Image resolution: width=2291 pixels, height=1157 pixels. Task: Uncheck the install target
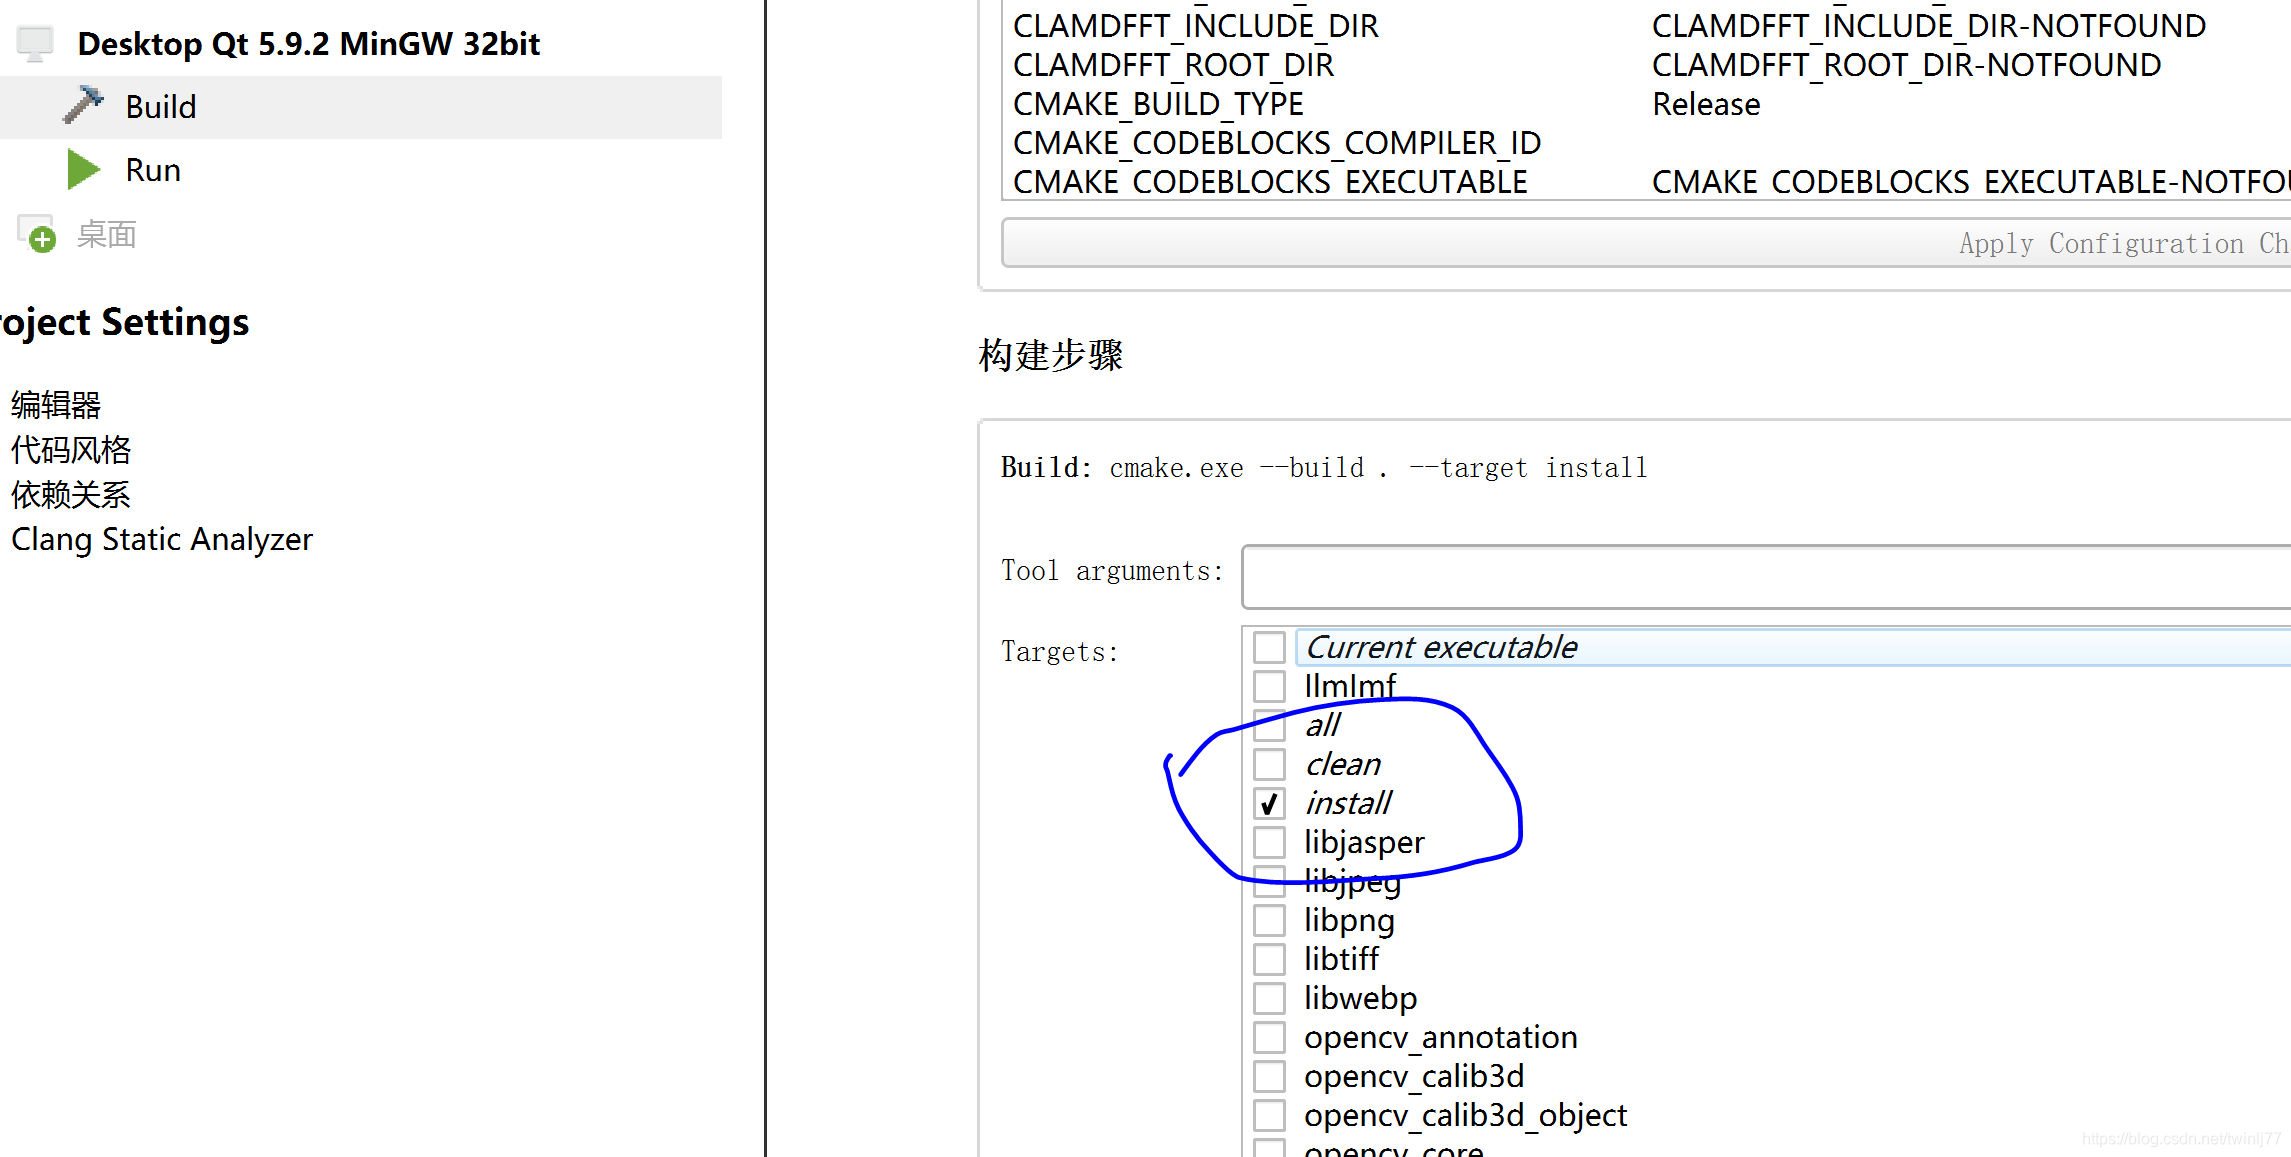(x=1269, y=803)
